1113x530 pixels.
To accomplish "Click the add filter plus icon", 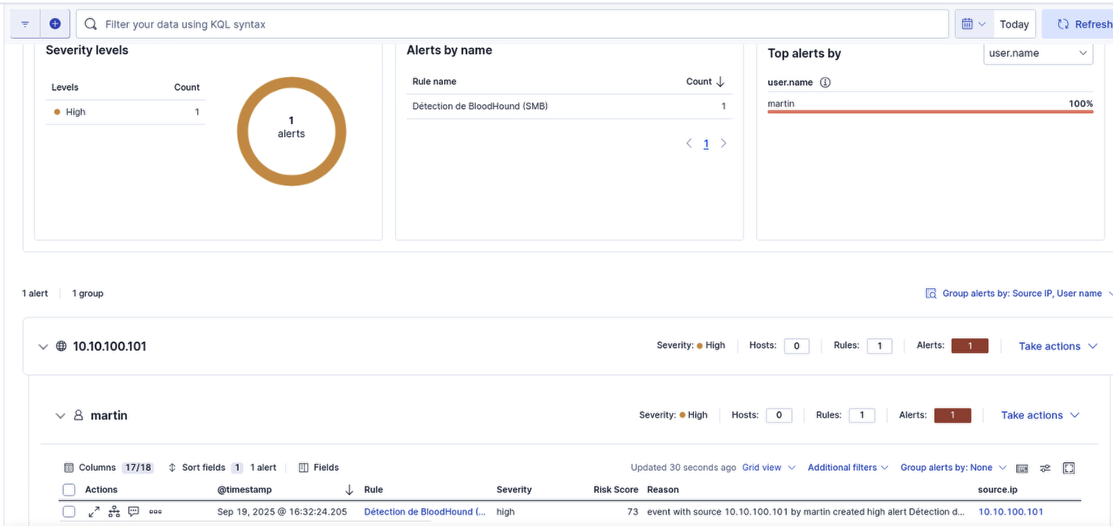I will click(x=55, y=24).
